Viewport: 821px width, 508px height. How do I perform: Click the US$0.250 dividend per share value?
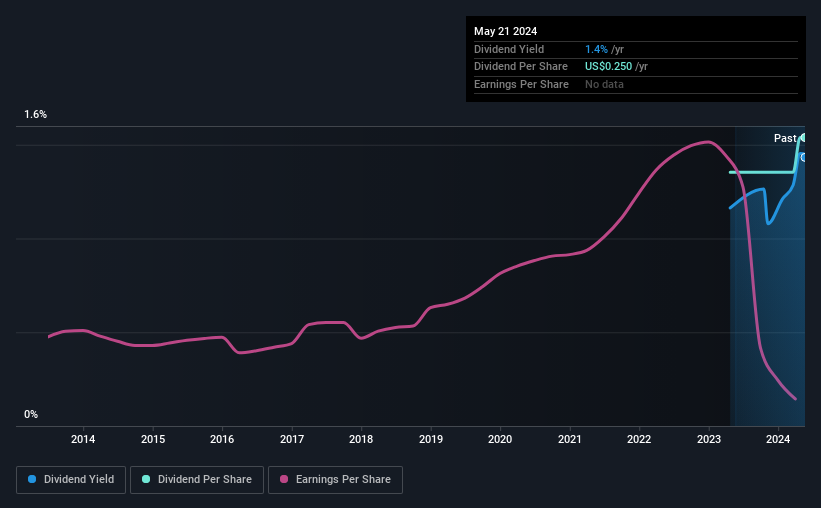pyautogui.click(x=609, y=66)
